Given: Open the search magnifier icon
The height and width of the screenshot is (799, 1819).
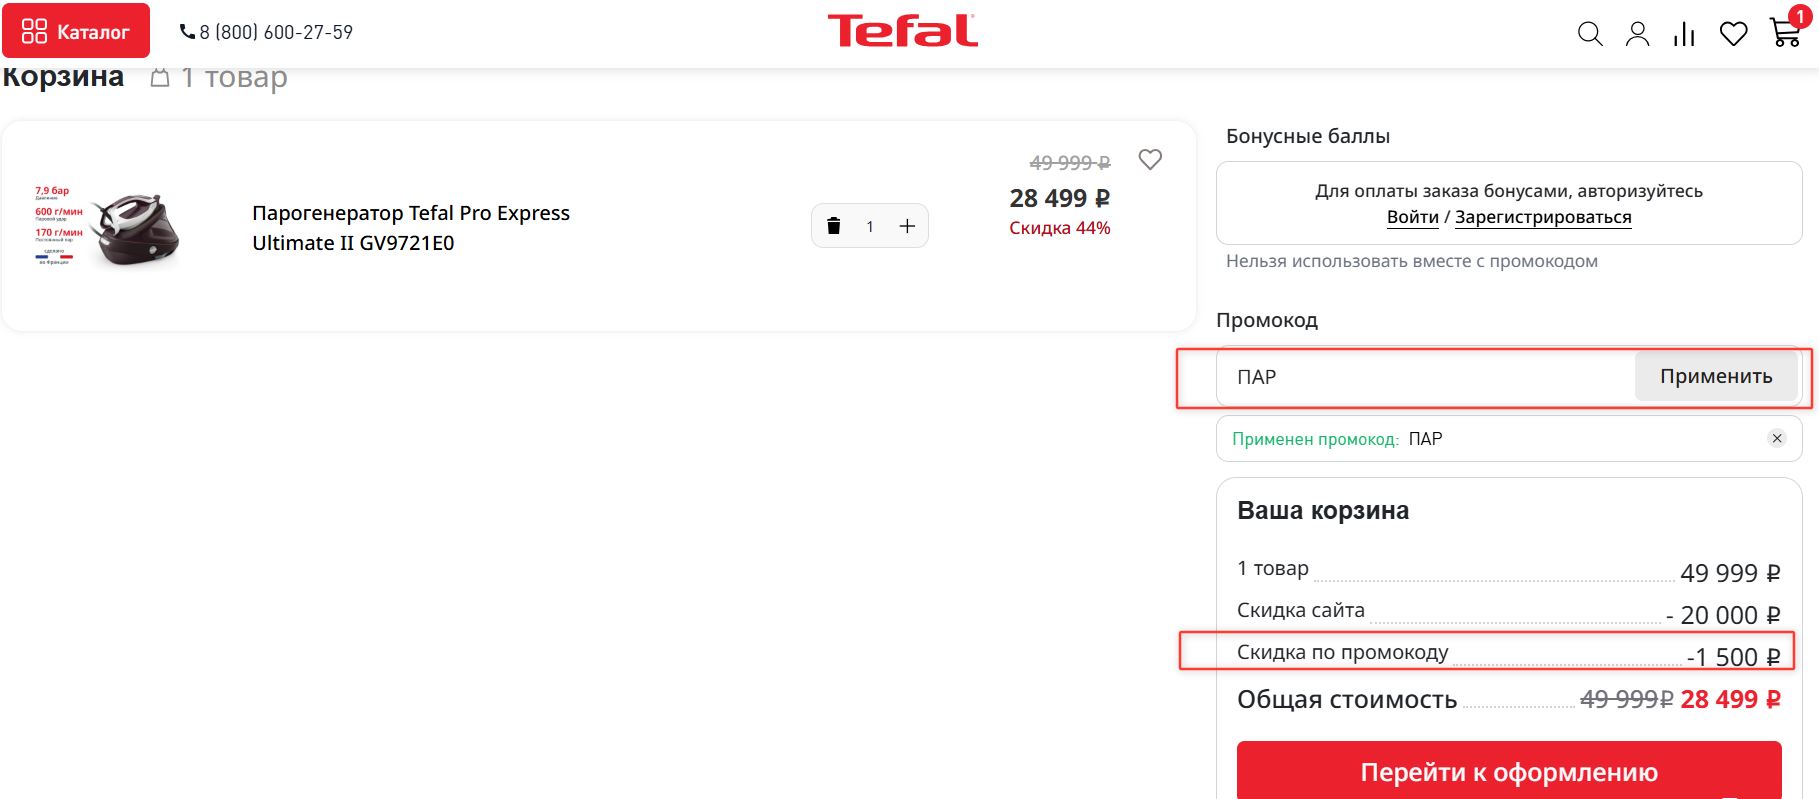Looking at the screenshot, I should pyautogui.click(x=1590, y=34).
